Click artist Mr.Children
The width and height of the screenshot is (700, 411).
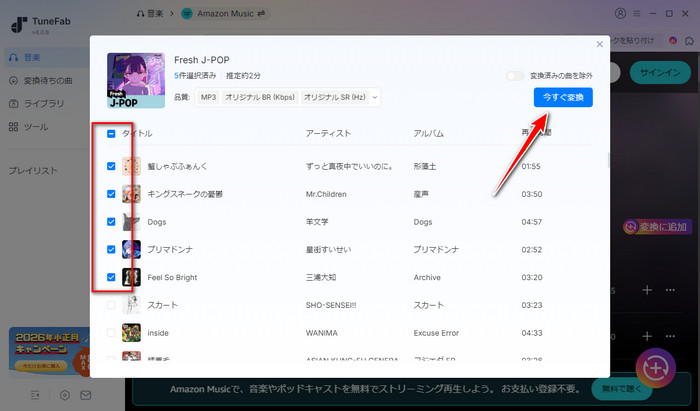(326, 194)
